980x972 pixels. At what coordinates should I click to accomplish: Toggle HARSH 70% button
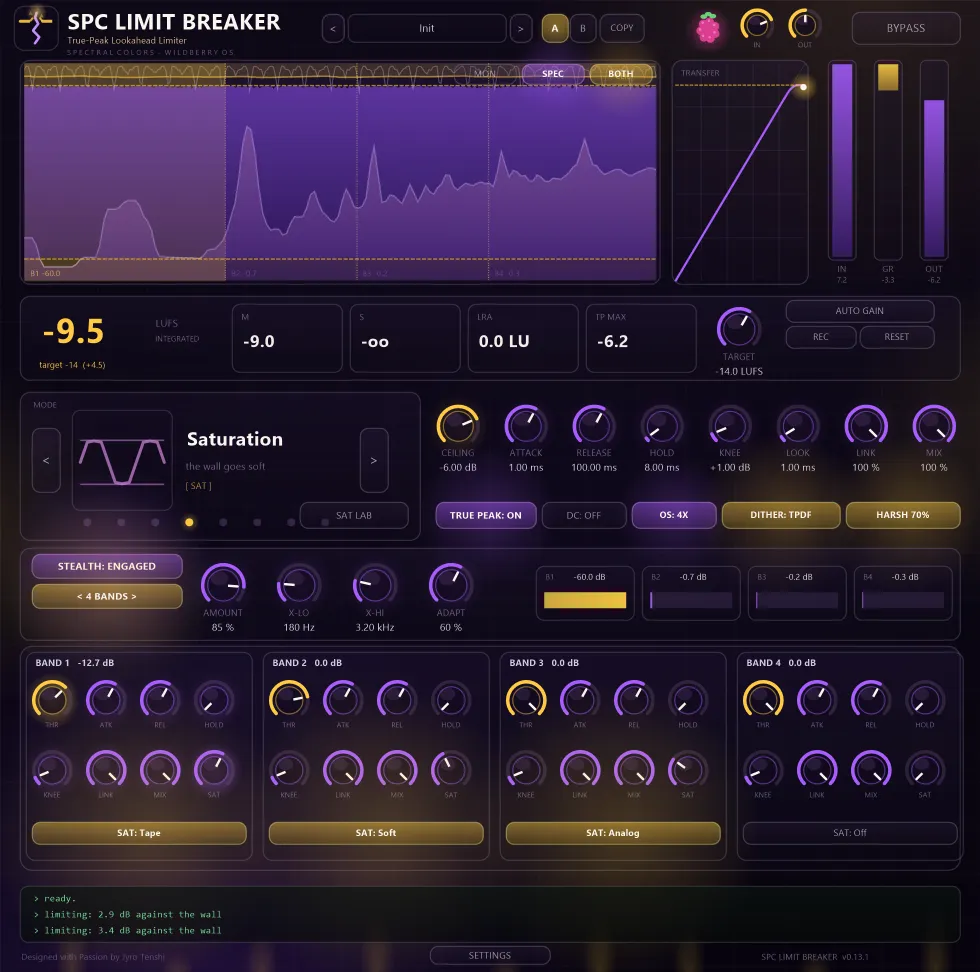point(902,515)
